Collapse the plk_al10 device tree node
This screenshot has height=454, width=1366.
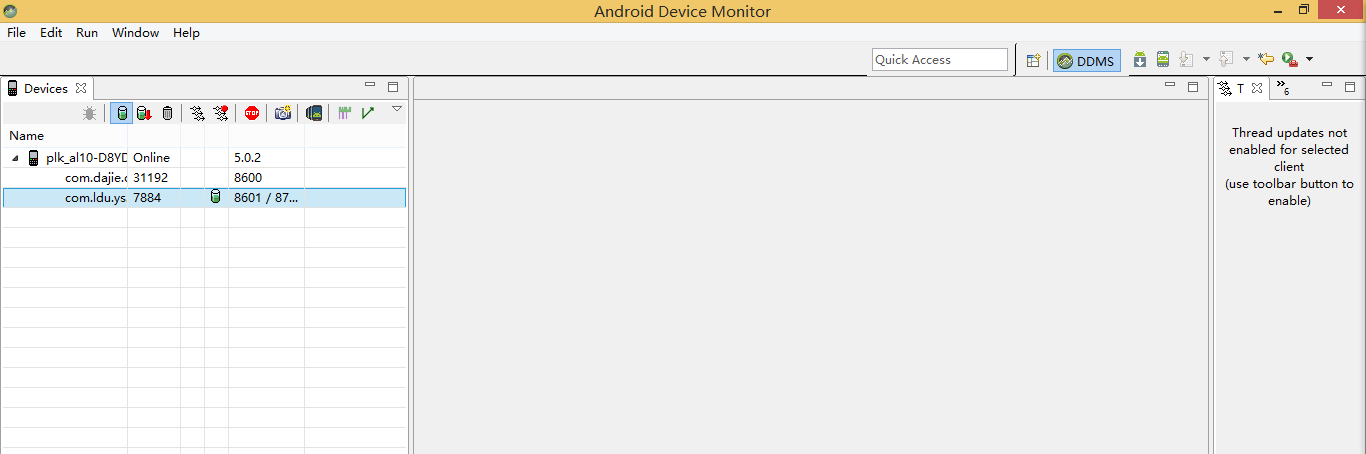pyautogui.click(x=16, y=158)
